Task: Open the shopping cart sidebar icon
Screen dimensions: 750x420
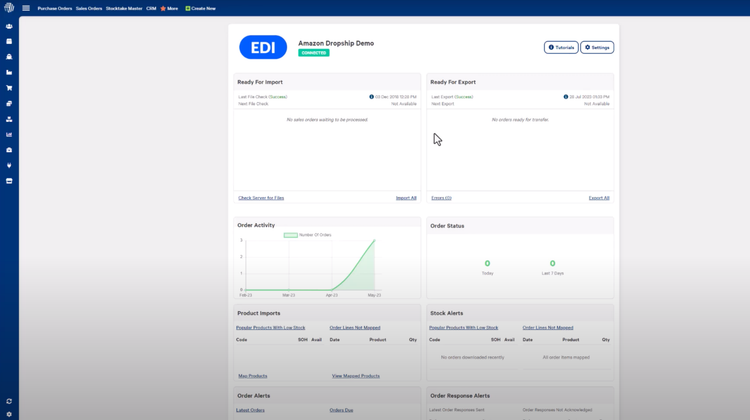Action: pos(9,88)
